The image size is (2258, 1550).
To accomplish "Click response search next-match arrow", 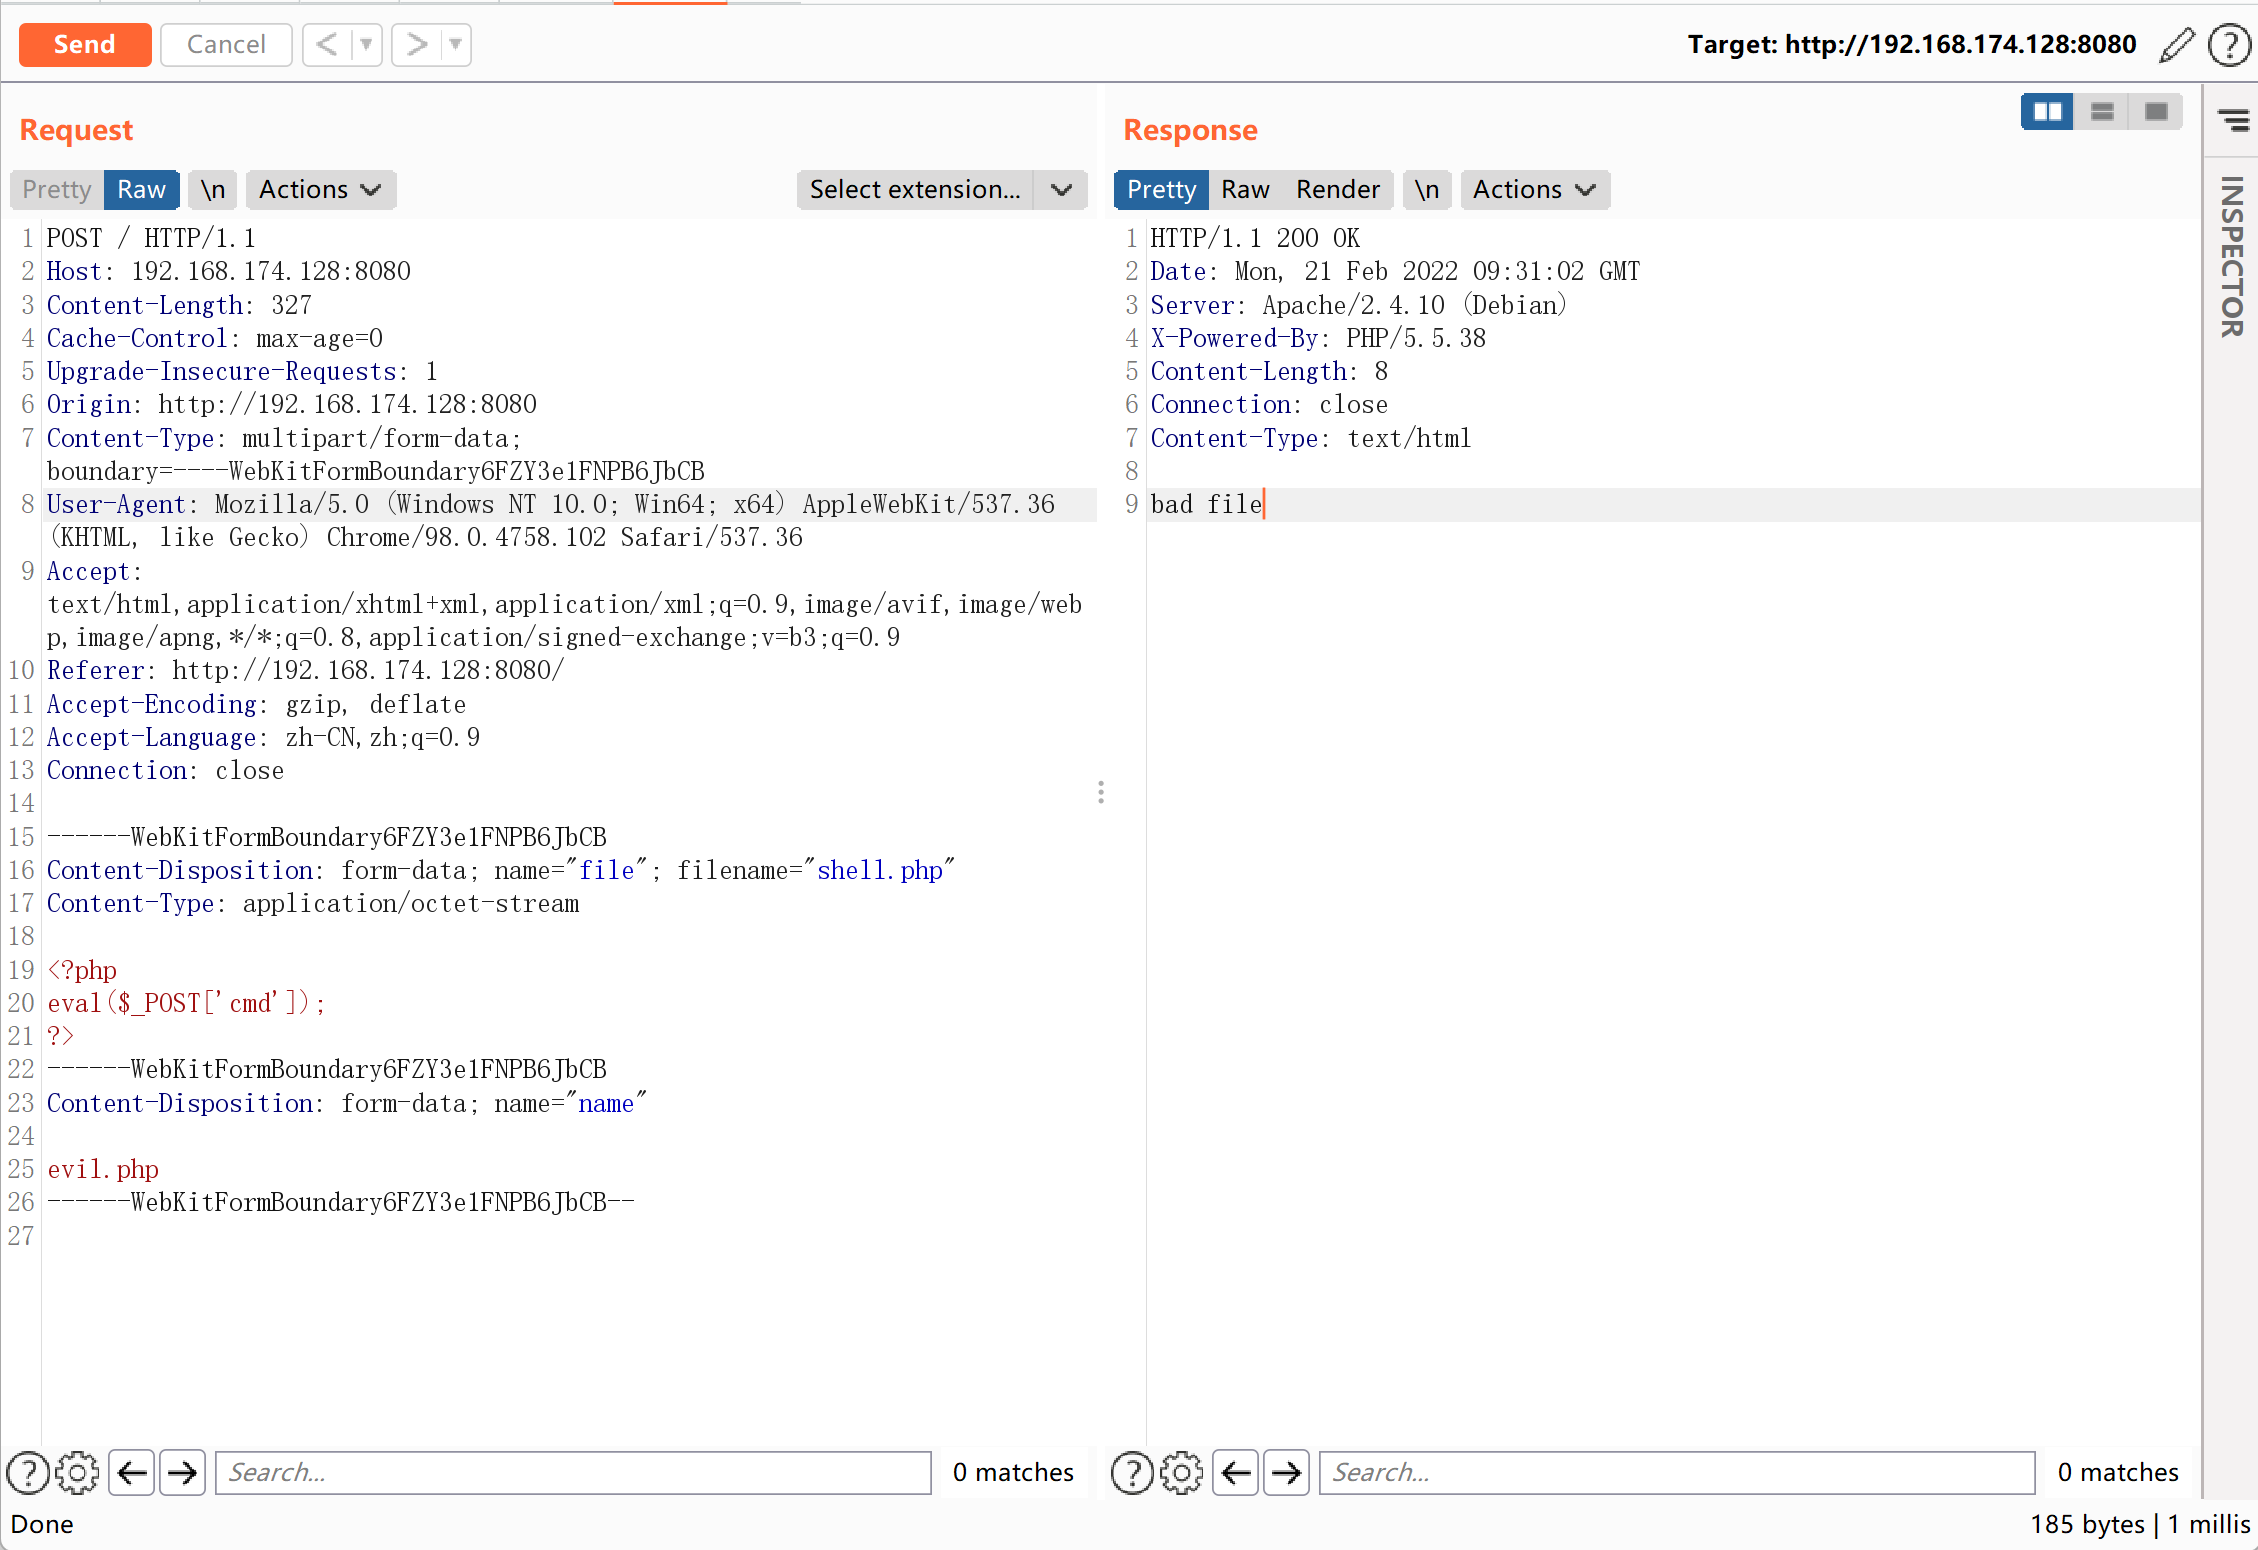I will [1286, 1473].
